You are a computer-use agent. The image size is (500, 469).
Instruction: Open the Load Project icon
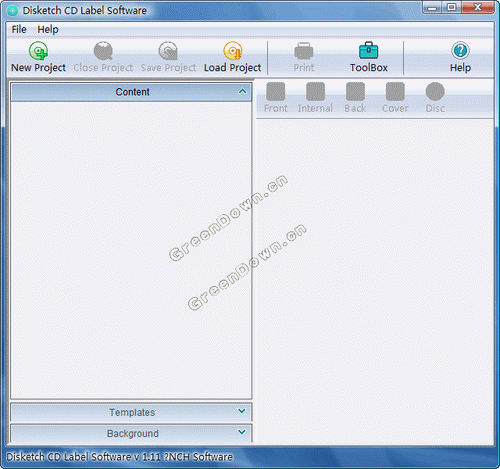(233, 51)
